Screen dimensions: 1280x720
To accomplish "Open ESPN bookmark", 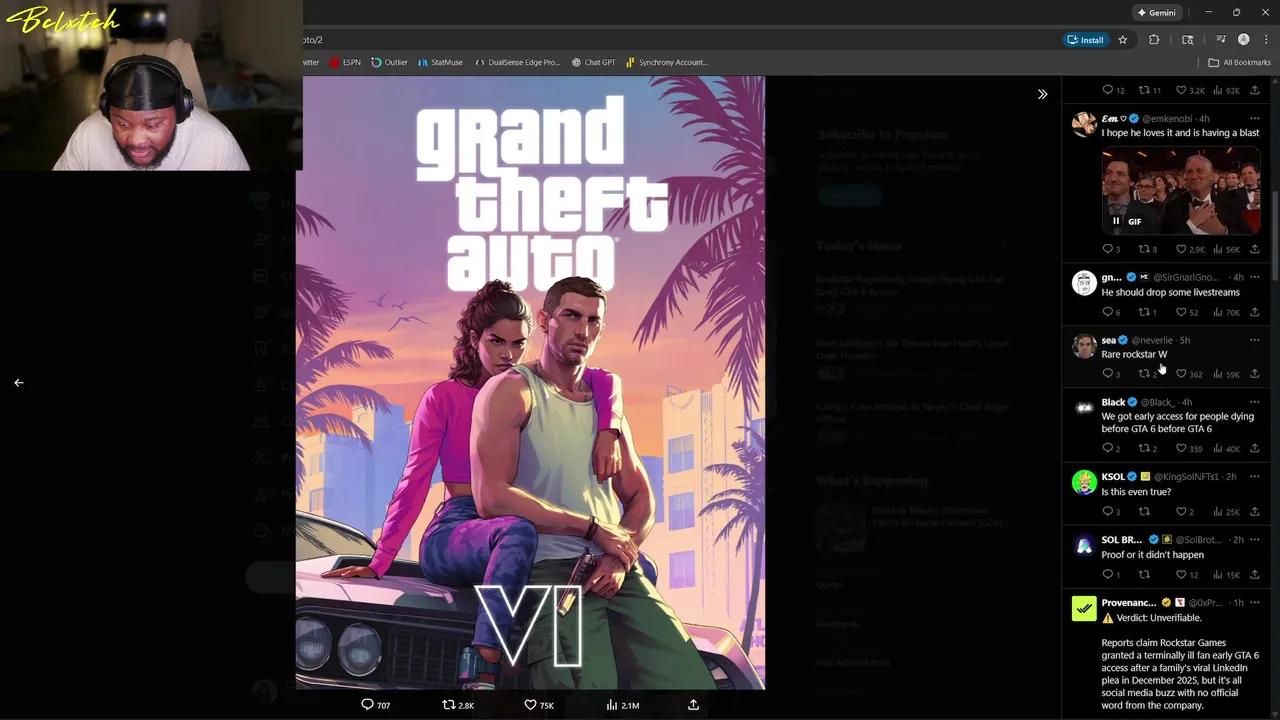I will coord(345,62).
